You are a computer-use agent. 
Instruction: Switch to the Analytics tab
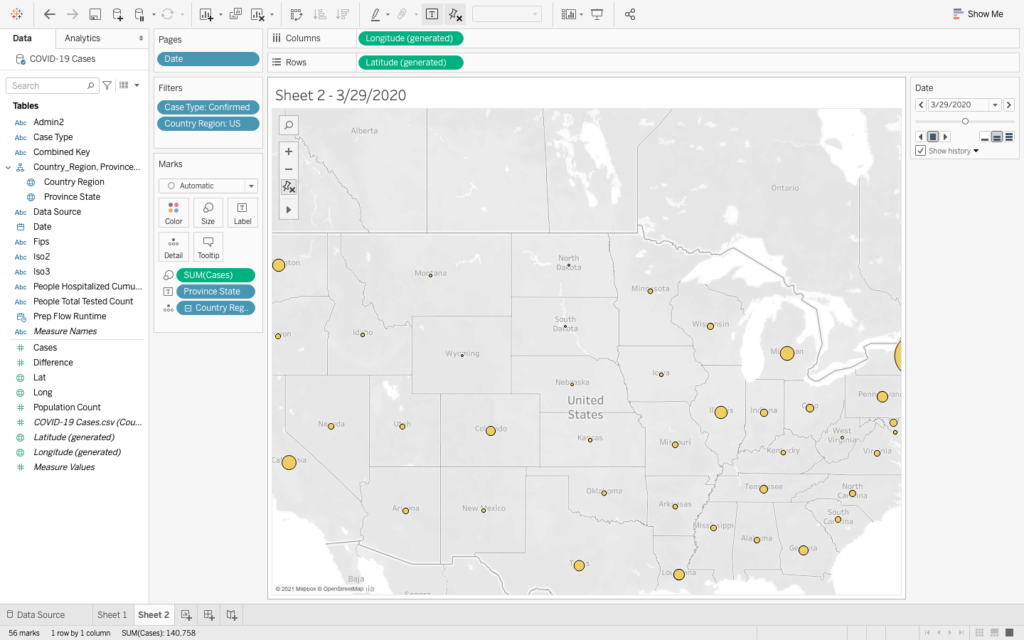click(x=82, y=38)
